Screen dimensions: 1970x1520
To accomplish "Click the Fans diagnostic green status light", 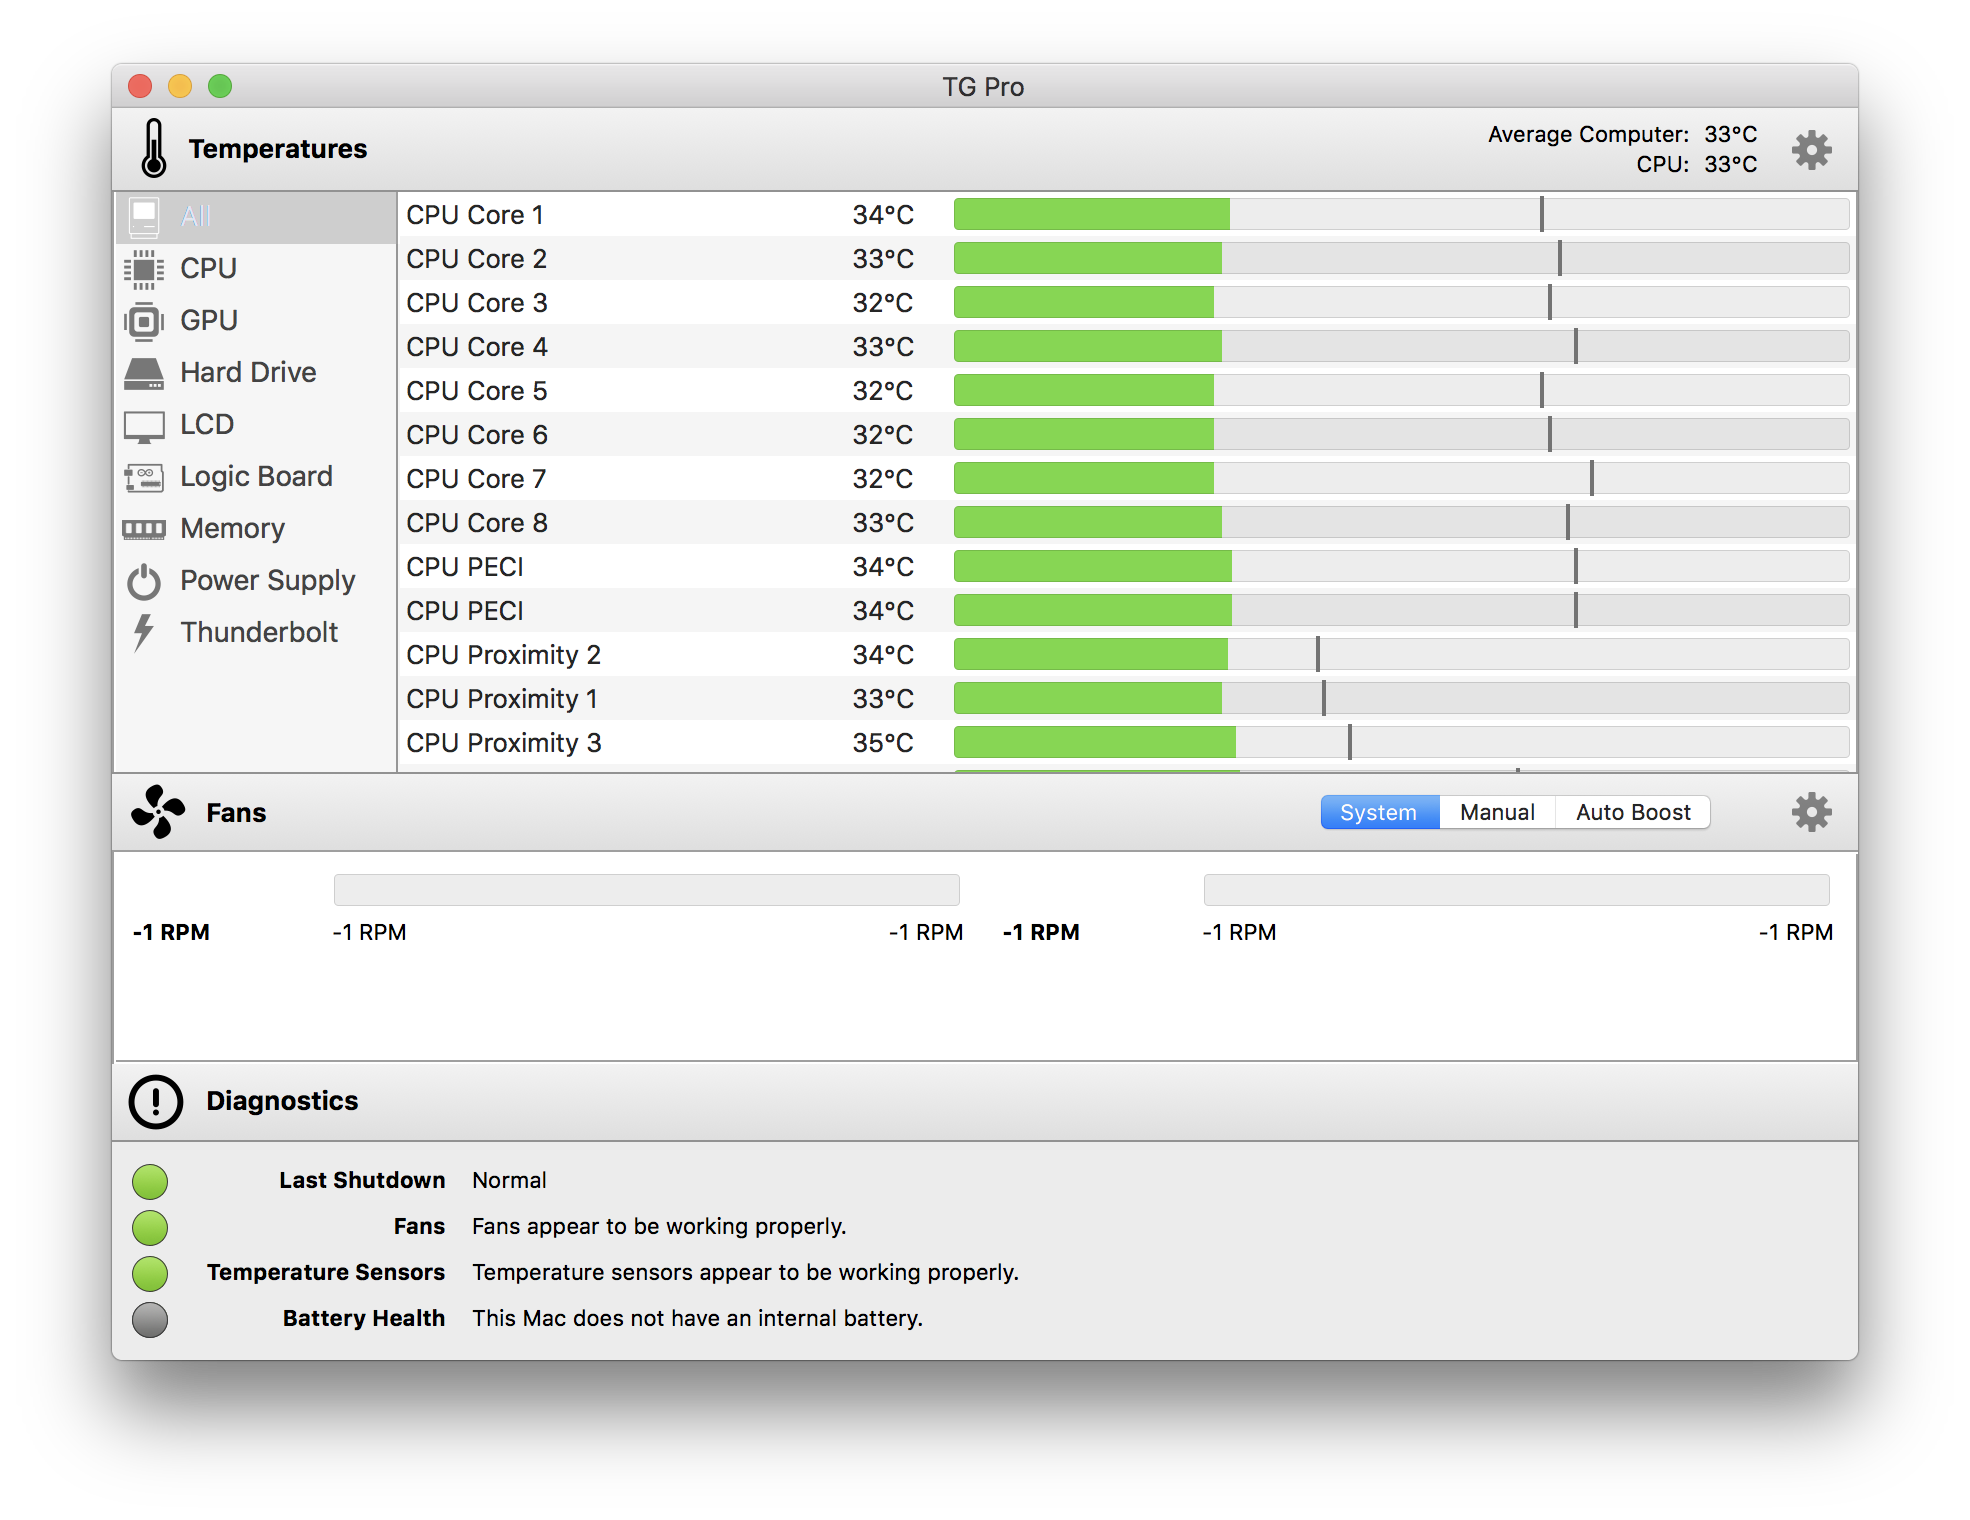I will 150,1227.
